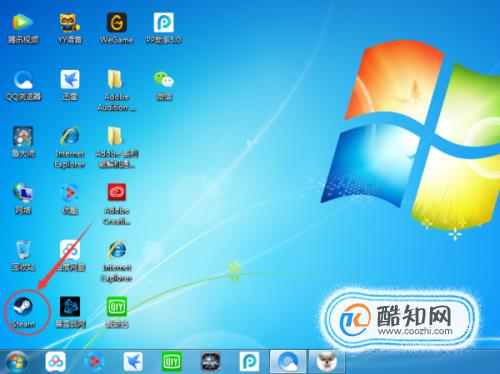Select the QQ浏览器 desktop shortcut
The height and width of the screenshot is (374, 500).
point(23,85)
